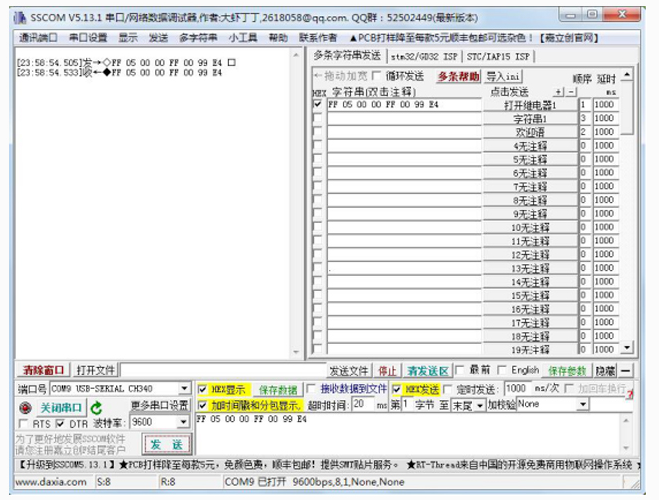
Task: Enable 接收数据到文件 checkbox
Action: pyautogui.click(x=311, y=389)
